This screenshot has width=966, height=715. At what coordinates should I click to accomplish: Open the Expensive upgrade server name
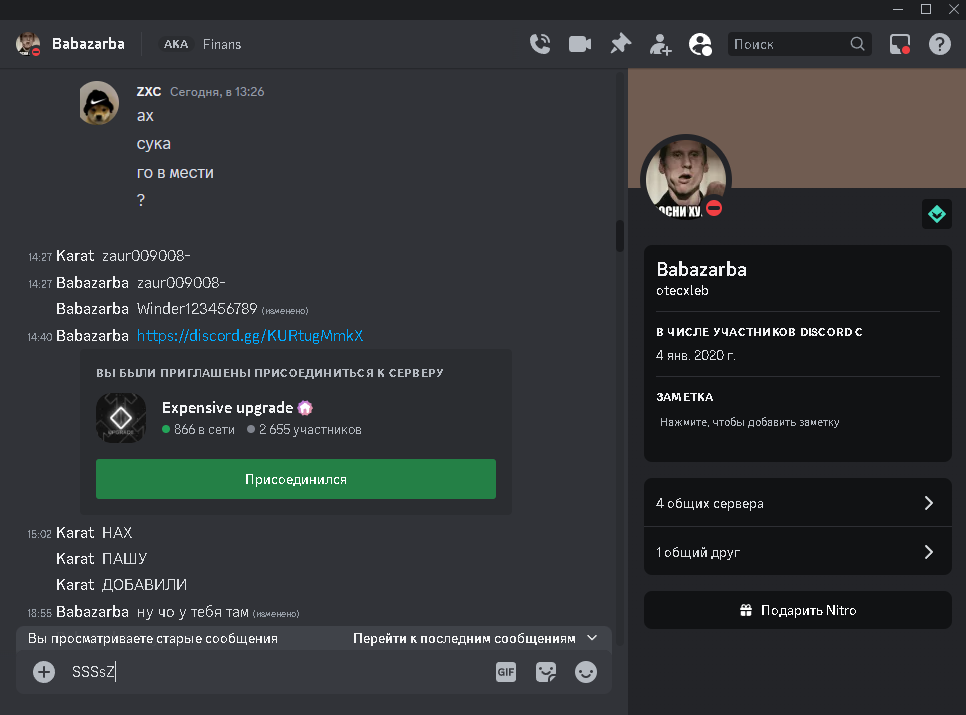227,408
